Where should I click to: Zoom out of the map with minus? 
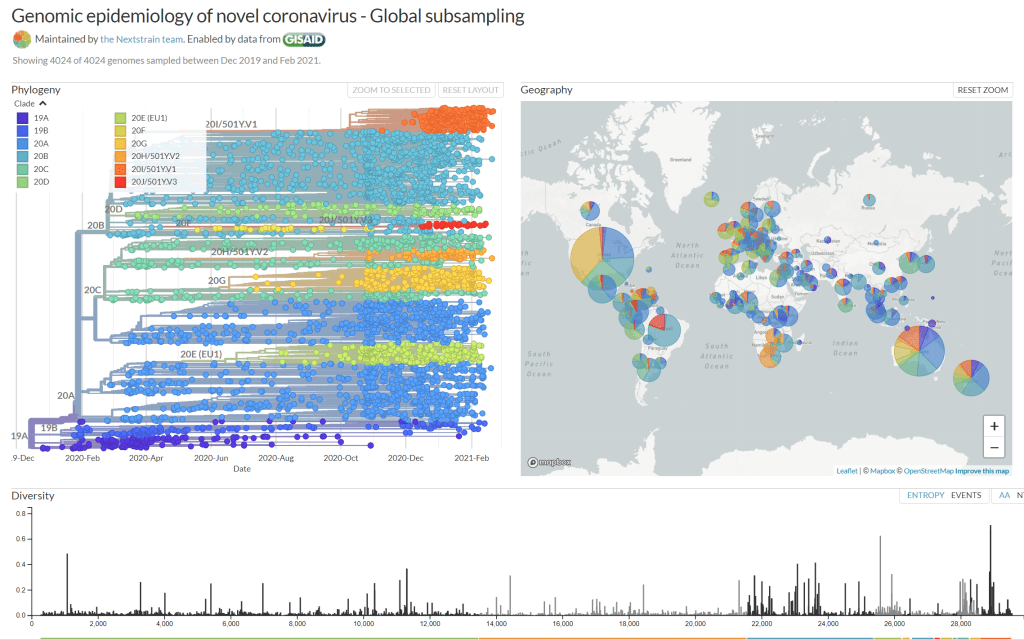(994, 447)
